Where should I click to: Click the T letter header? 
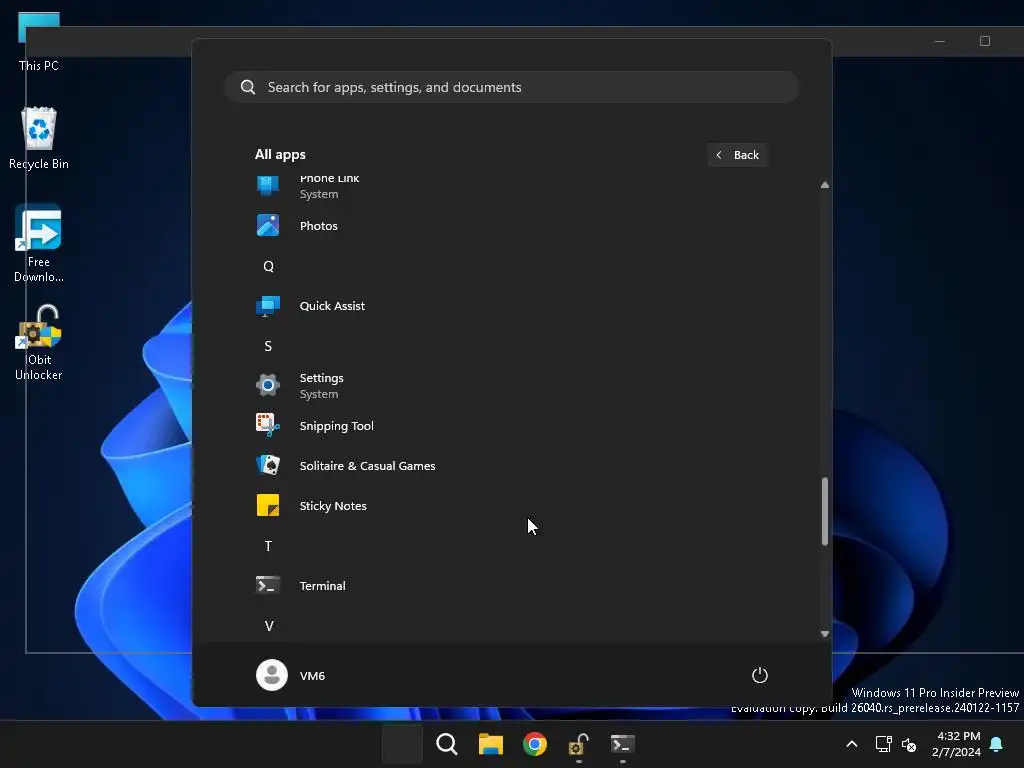pyautogui.click(x=268, y=546)
